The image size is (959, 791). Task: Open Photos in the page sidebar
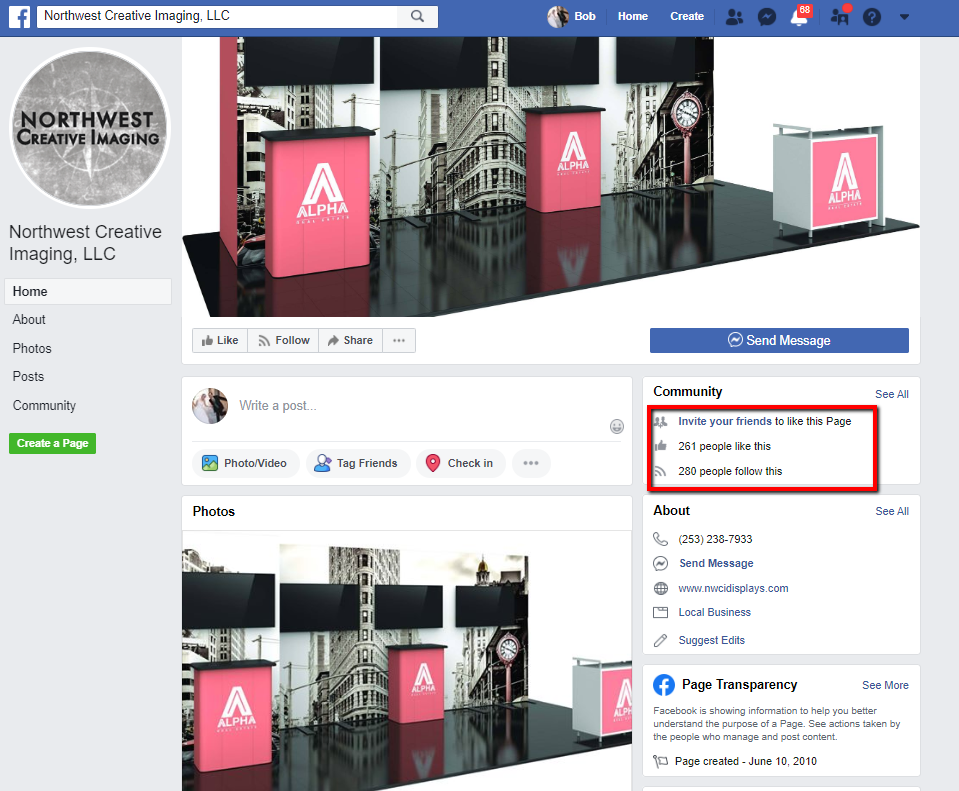coord(32,349)
